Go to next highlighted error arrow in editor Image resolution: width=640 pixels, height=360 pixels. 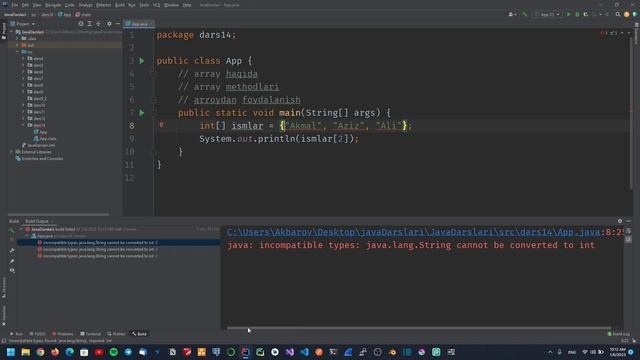point(629,33)
